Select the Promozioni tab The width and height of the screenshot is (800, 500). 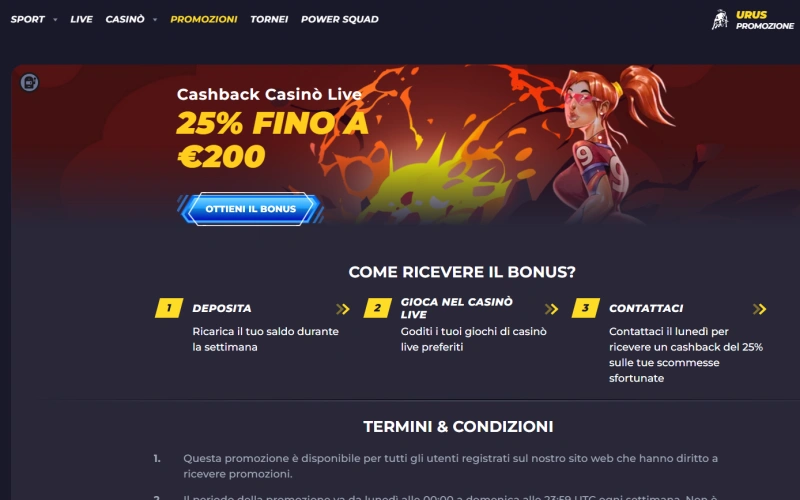pyautogui.click(x=204, y=19)
